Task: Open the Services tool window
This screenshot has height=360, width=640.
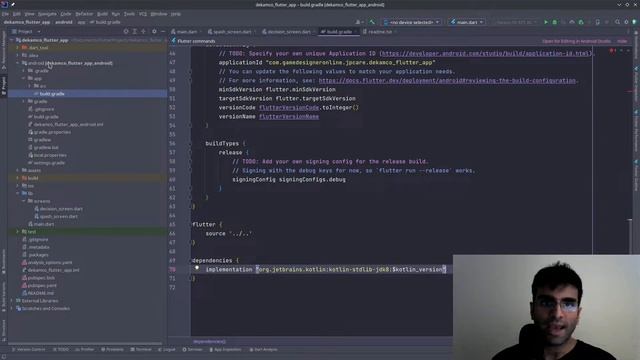Action: point(192,350)
